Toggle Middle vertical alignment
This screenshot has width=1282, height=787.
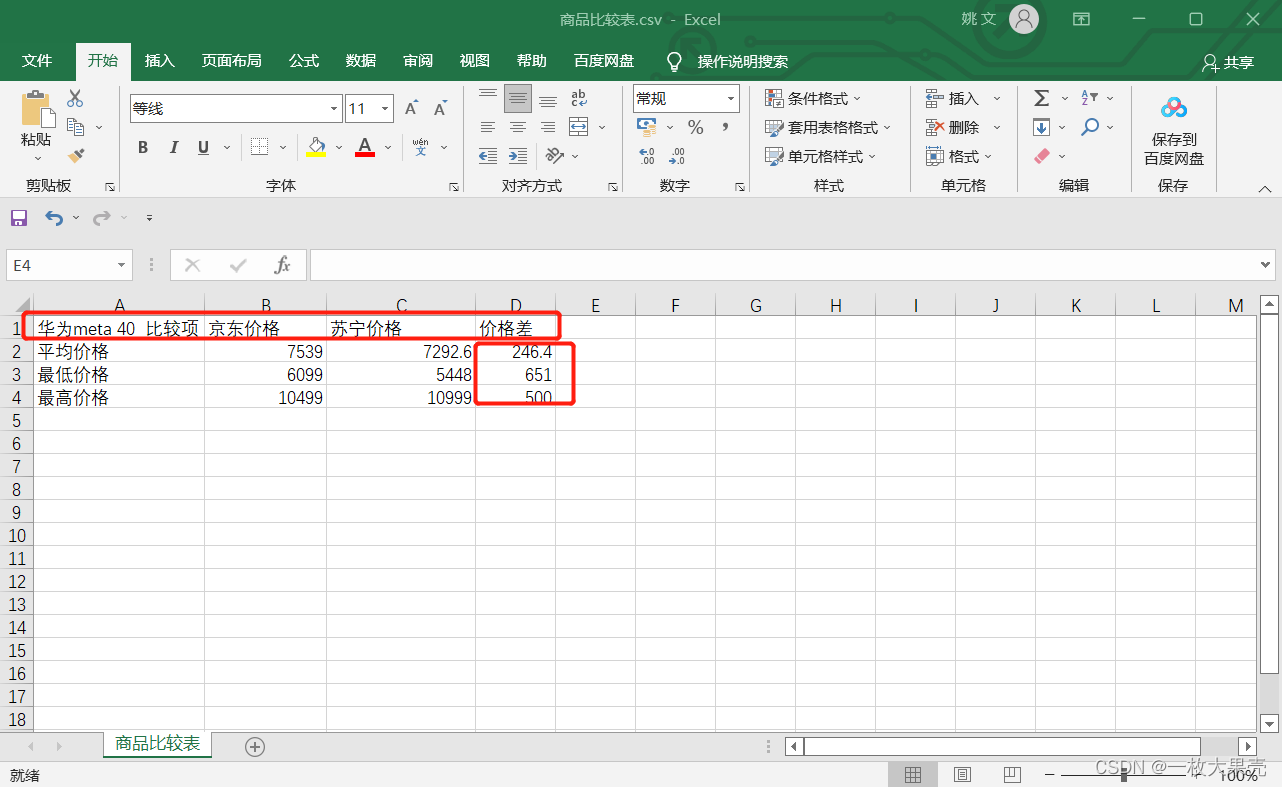pos(518,98)
